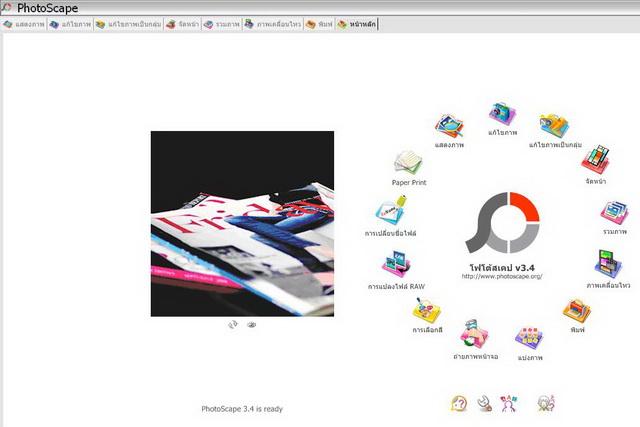Launch the แบ่งภาพ splitter icon
The height and width of the screenshot is (427, 640).
[529, 338]
